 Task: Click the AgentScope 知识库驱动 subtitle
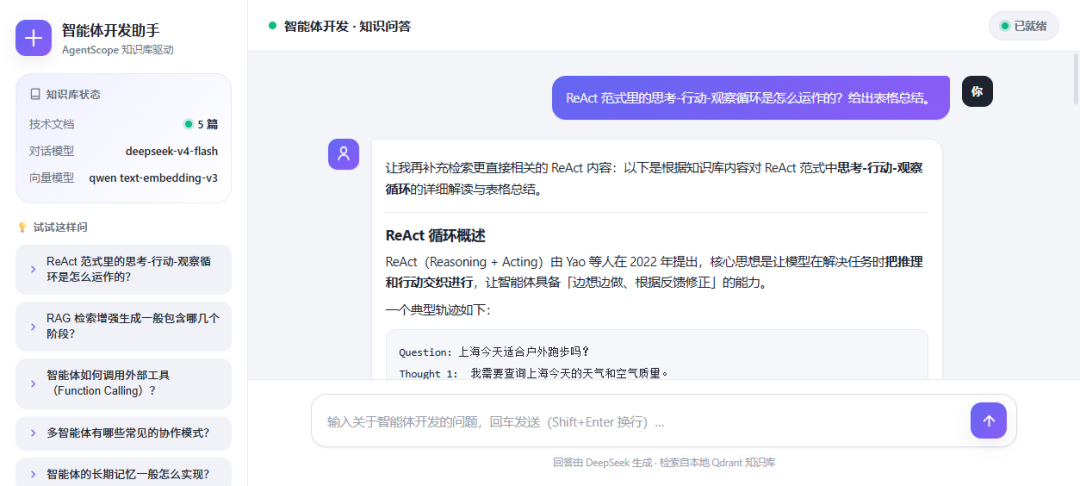click(x=118, y=50)
